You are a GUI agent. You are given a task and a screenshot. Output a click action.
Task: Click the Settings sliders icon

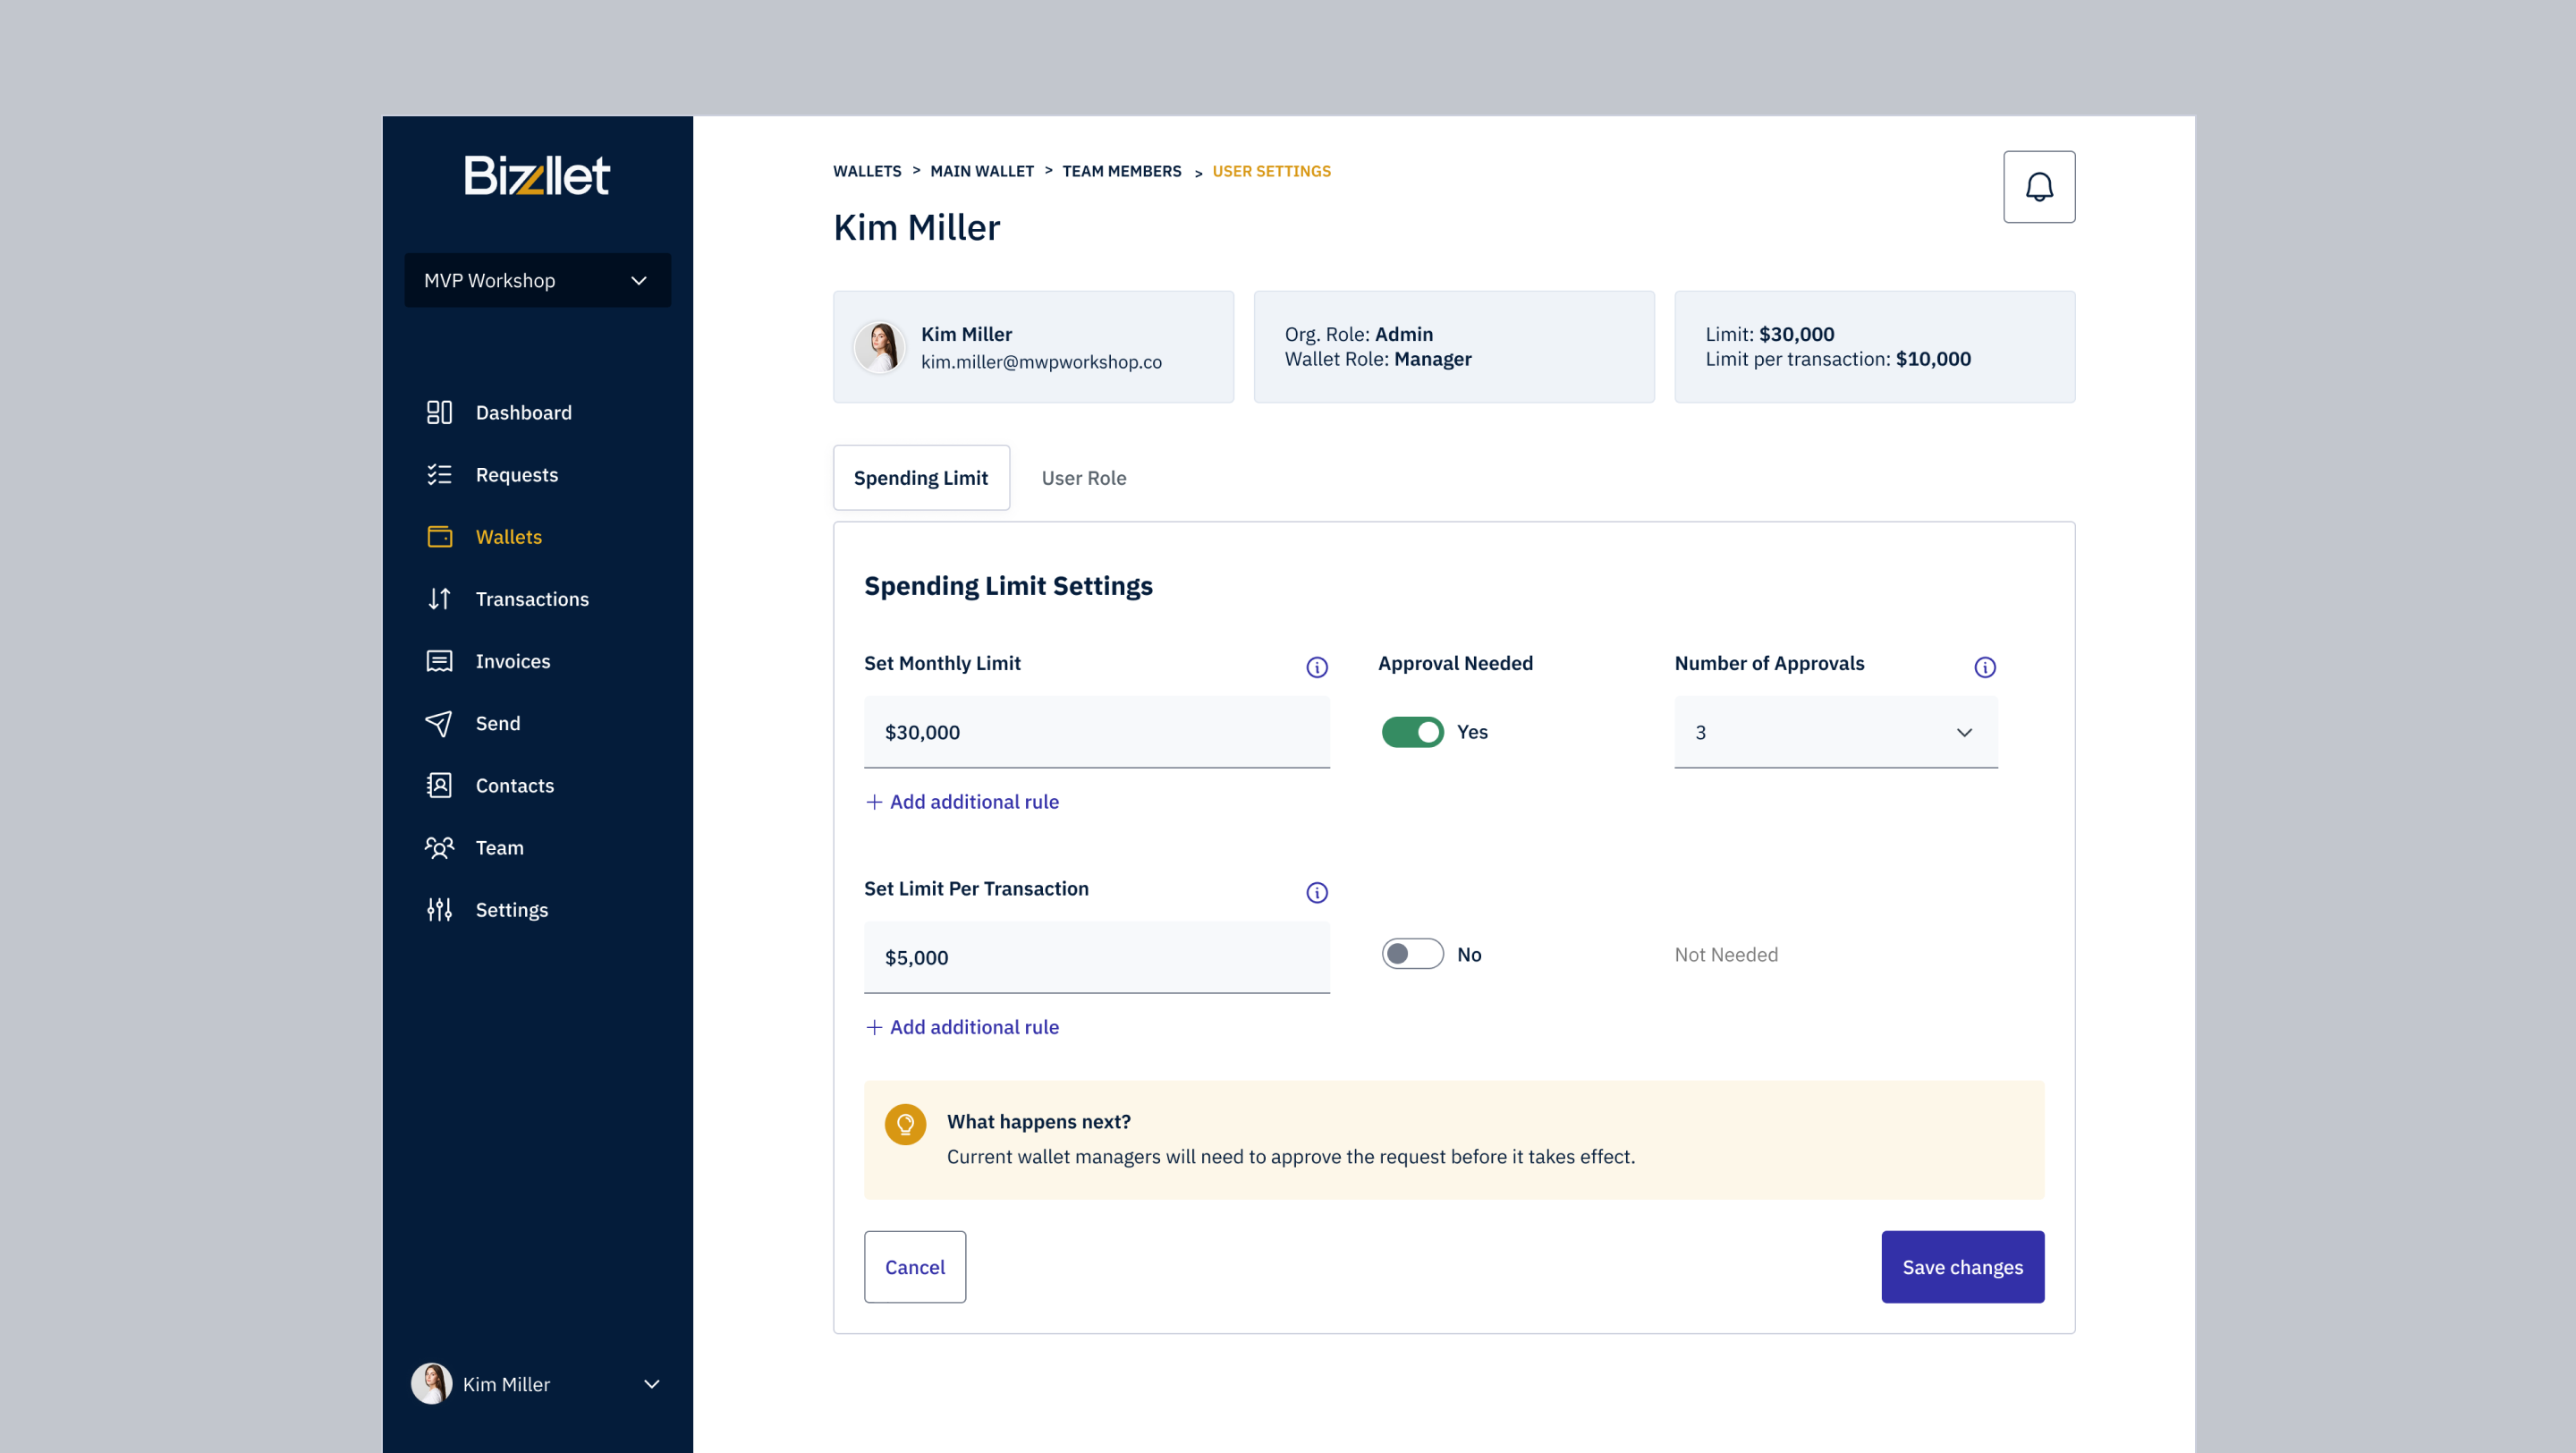(439, 909)
